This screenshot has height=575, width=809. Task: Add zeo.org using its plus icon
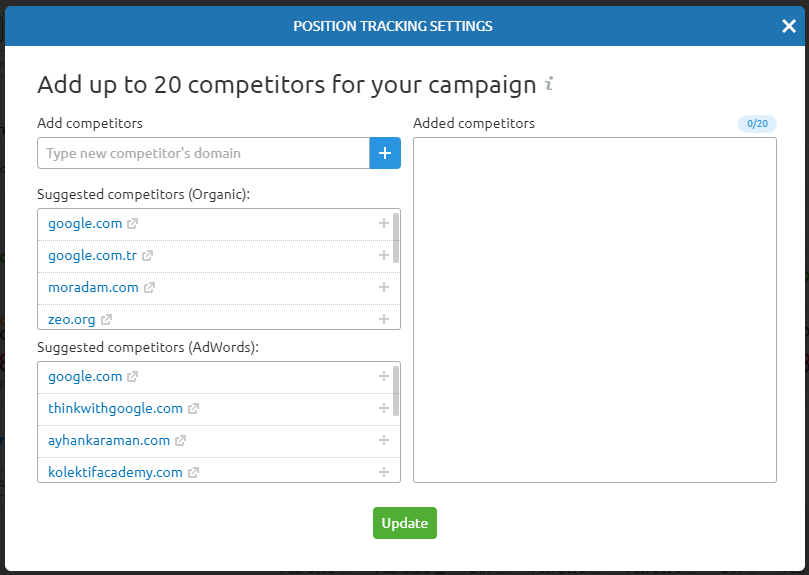tap(384, 319)
